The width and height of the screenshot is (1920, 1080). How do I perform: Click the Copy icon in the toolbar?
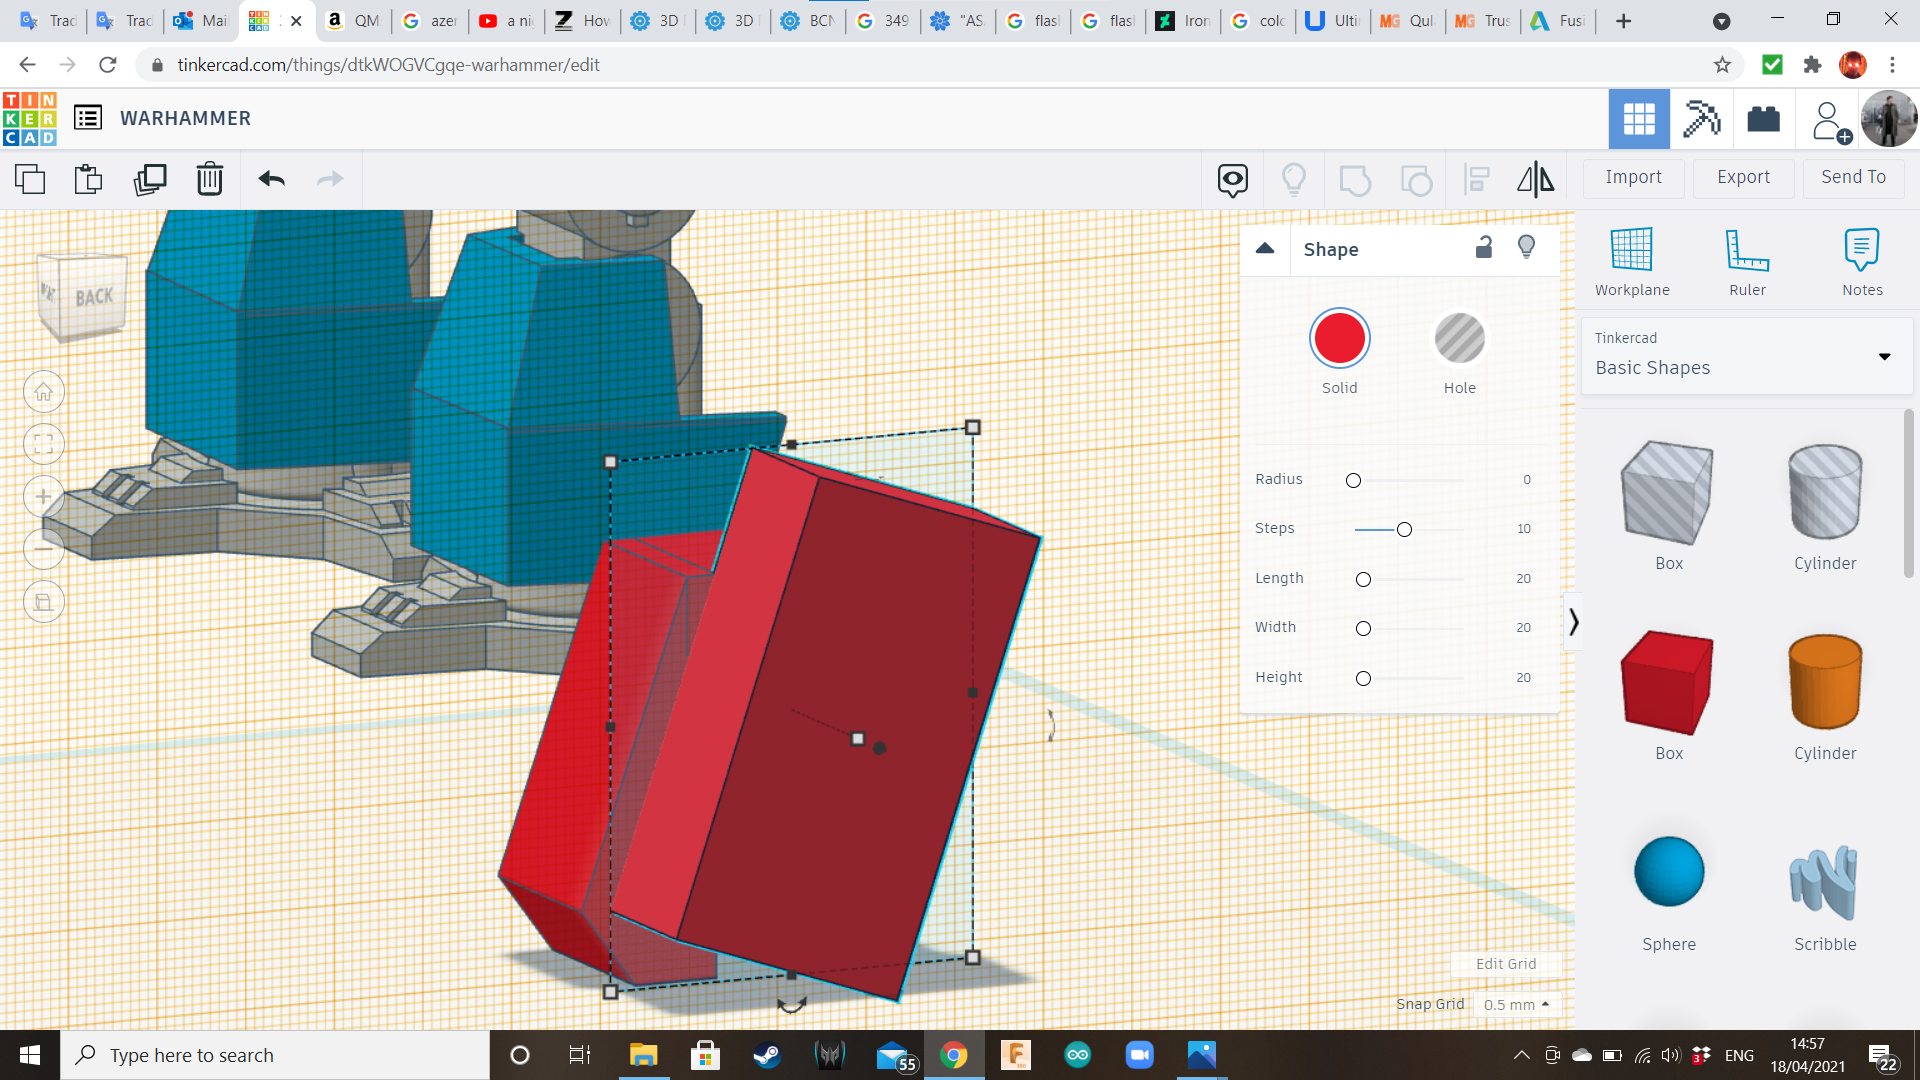point(30,179)
